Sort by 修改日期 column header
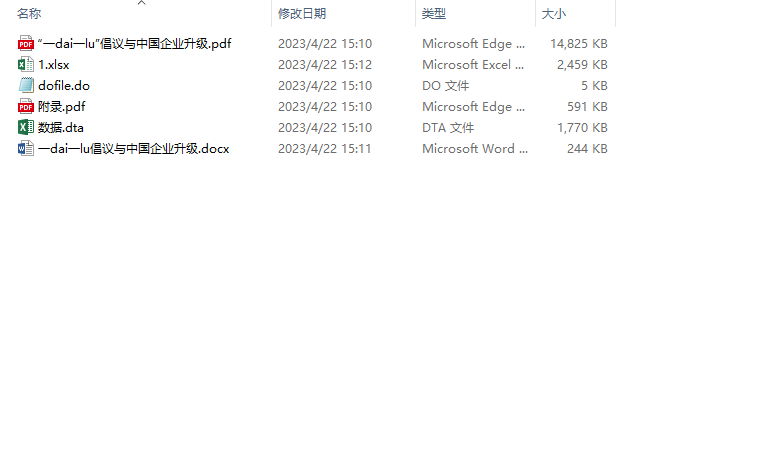Screen dimensions: 765x467 pyautogui.click(x=302, y=14)
